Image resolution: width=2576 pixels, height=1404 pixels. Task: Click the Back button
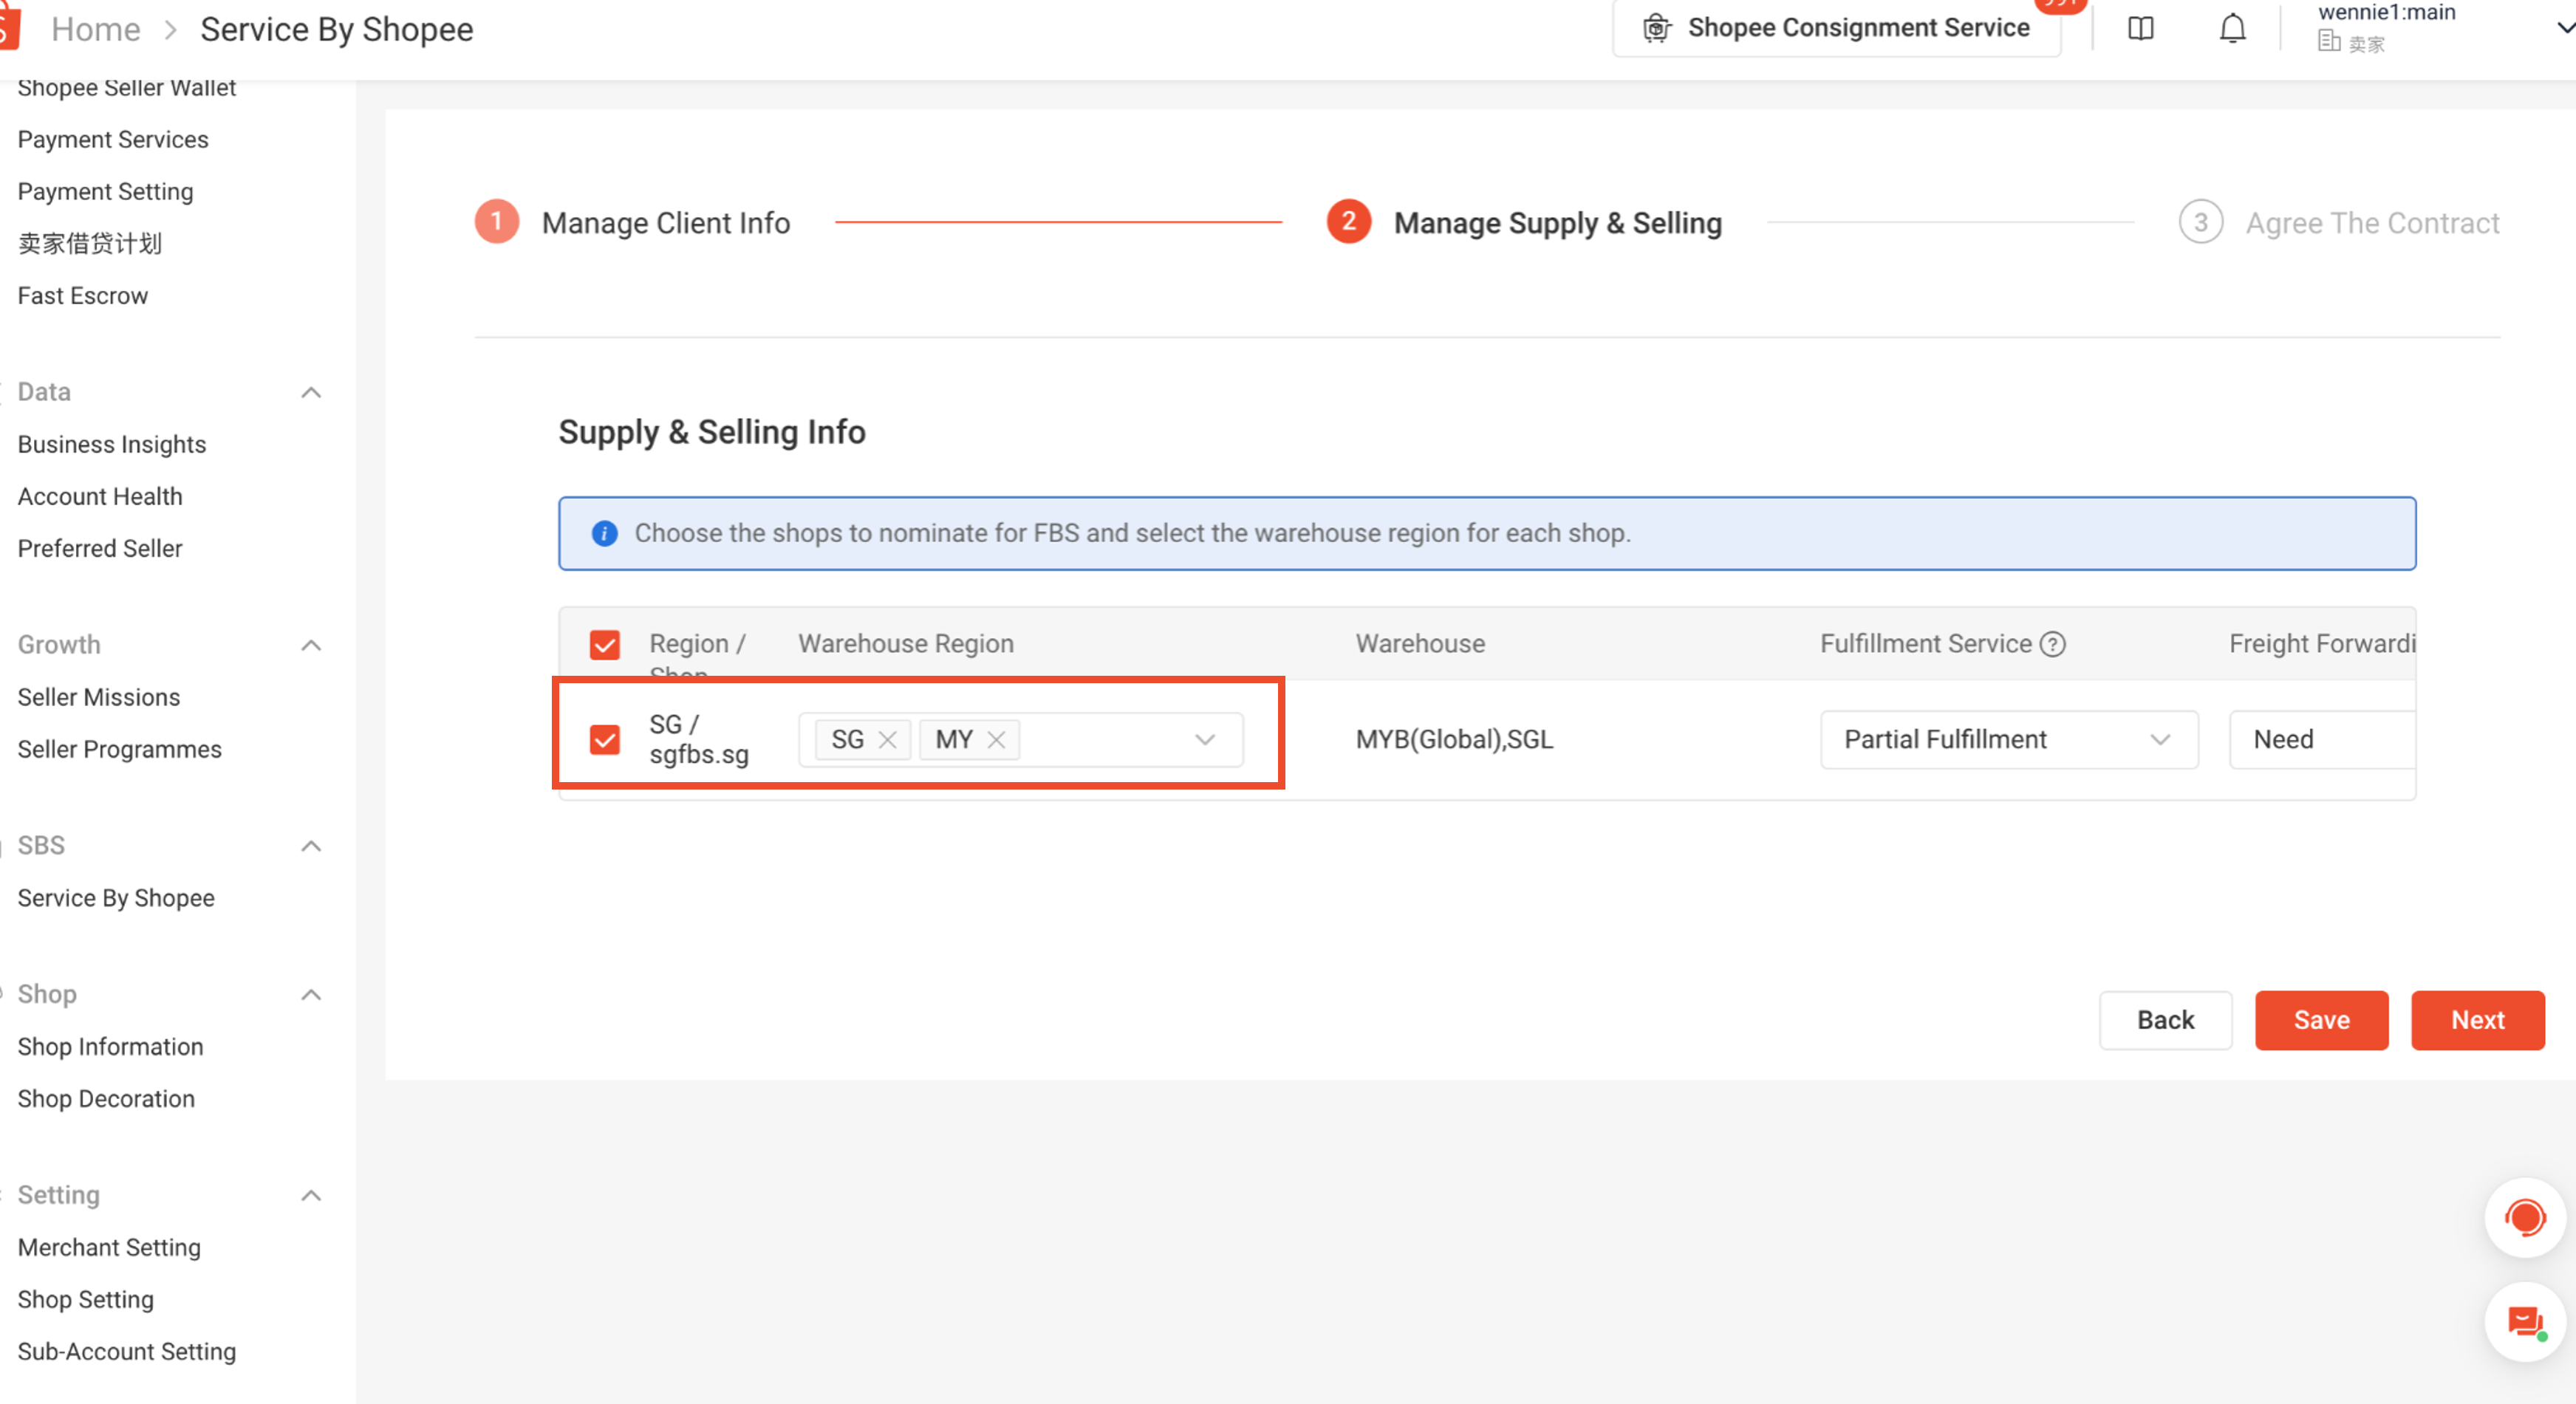click(x=2165, y=1020)
